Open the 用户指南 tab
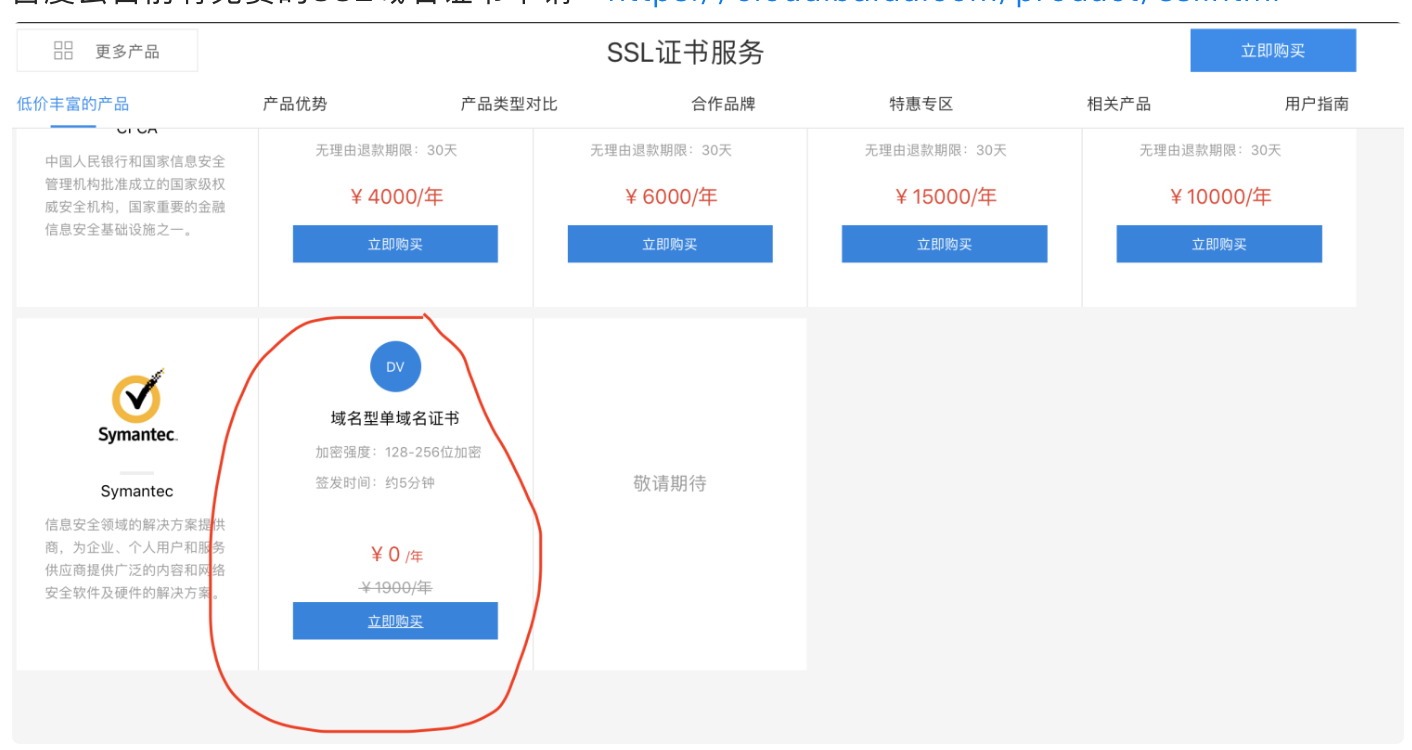 [x=1316, y=104]
